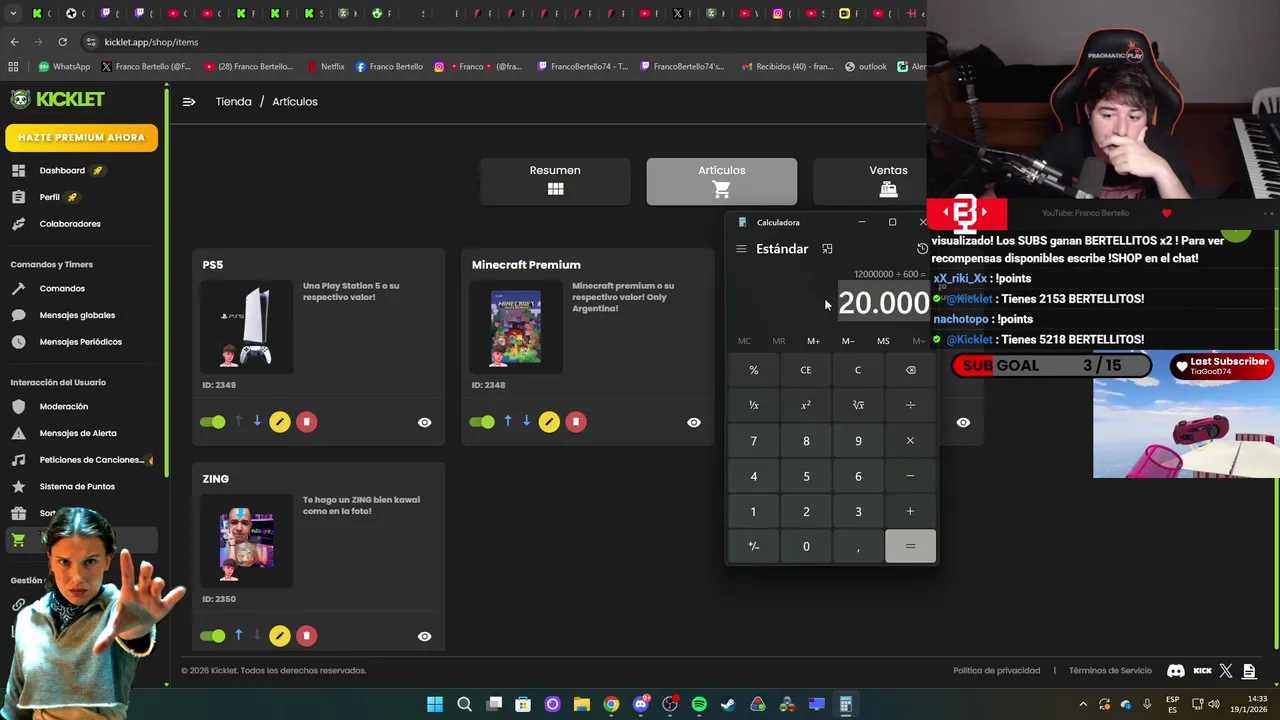Open the X social link in footer
Viewport: 1280px width, 720px height.
click(x=1226, y=671)
